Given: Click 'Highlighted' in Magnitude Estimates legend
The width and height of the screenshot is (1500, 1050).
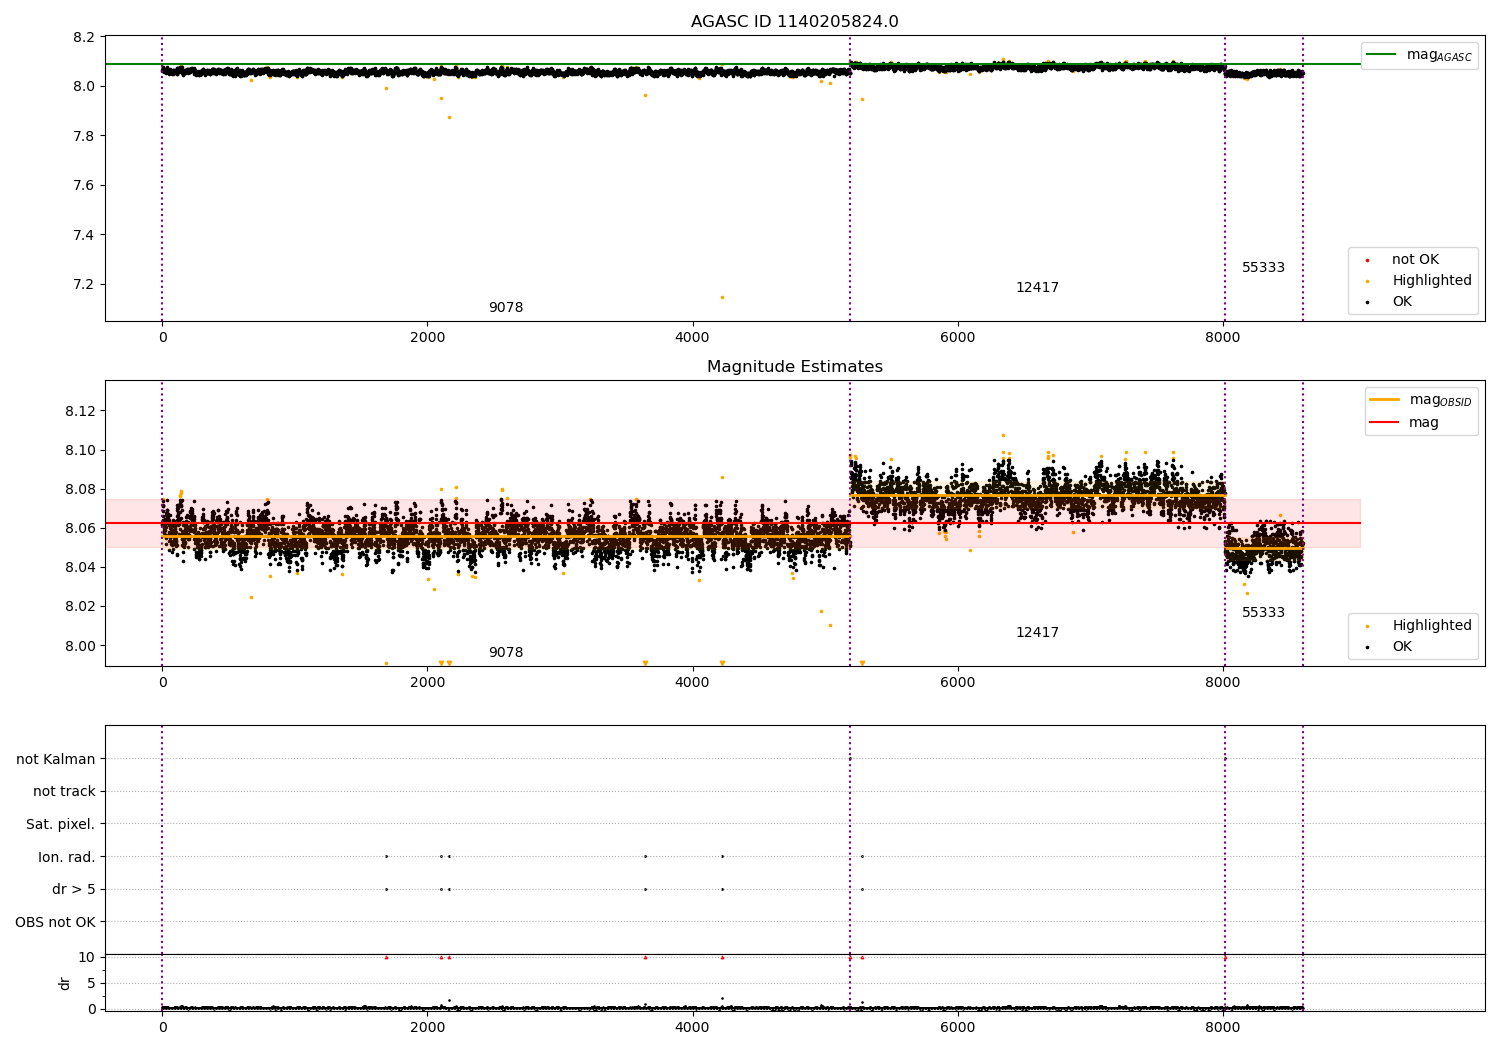Looking at the screenshot, I should 1431,626.
